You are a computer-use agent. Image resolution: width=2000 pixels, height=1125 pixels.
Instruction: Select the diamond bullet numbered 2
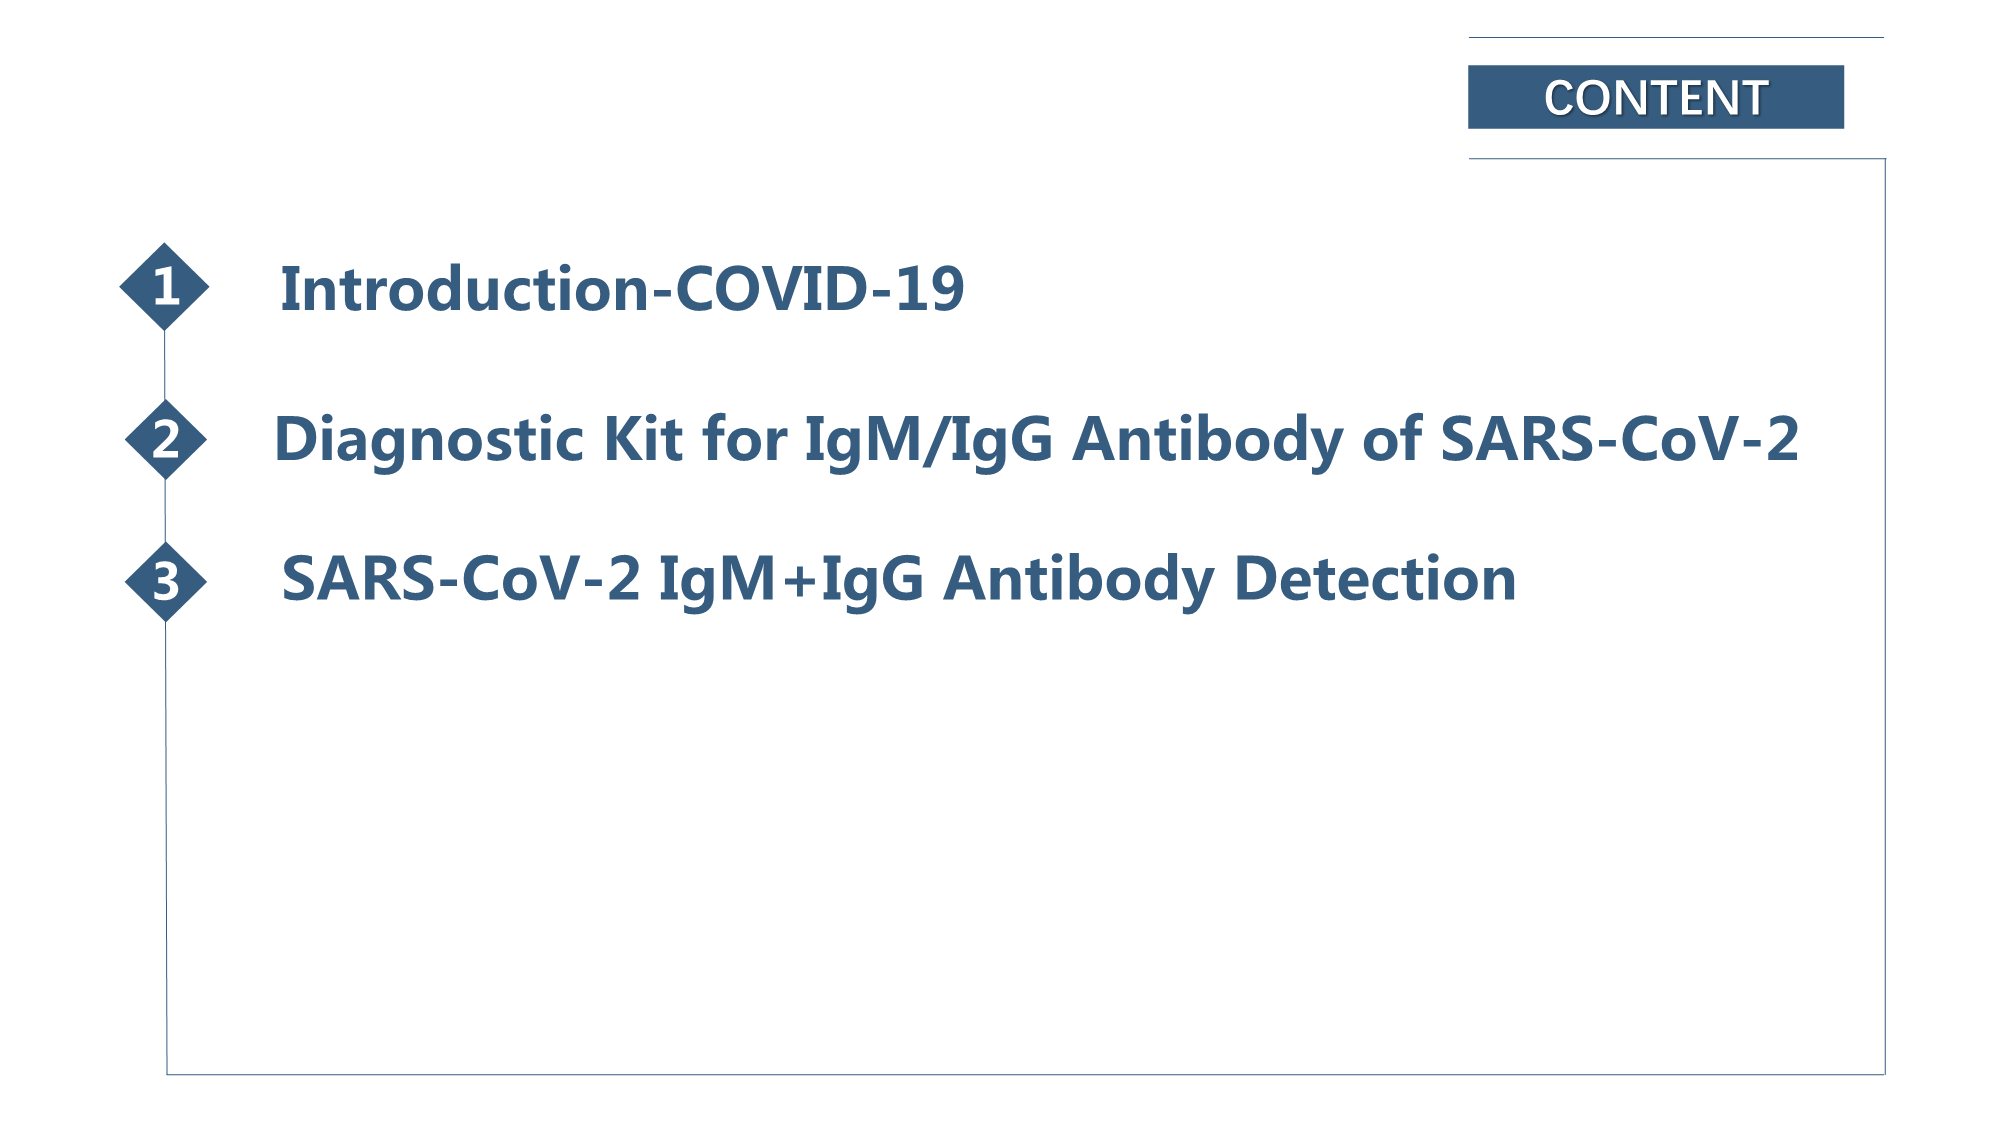pos(166,439)
